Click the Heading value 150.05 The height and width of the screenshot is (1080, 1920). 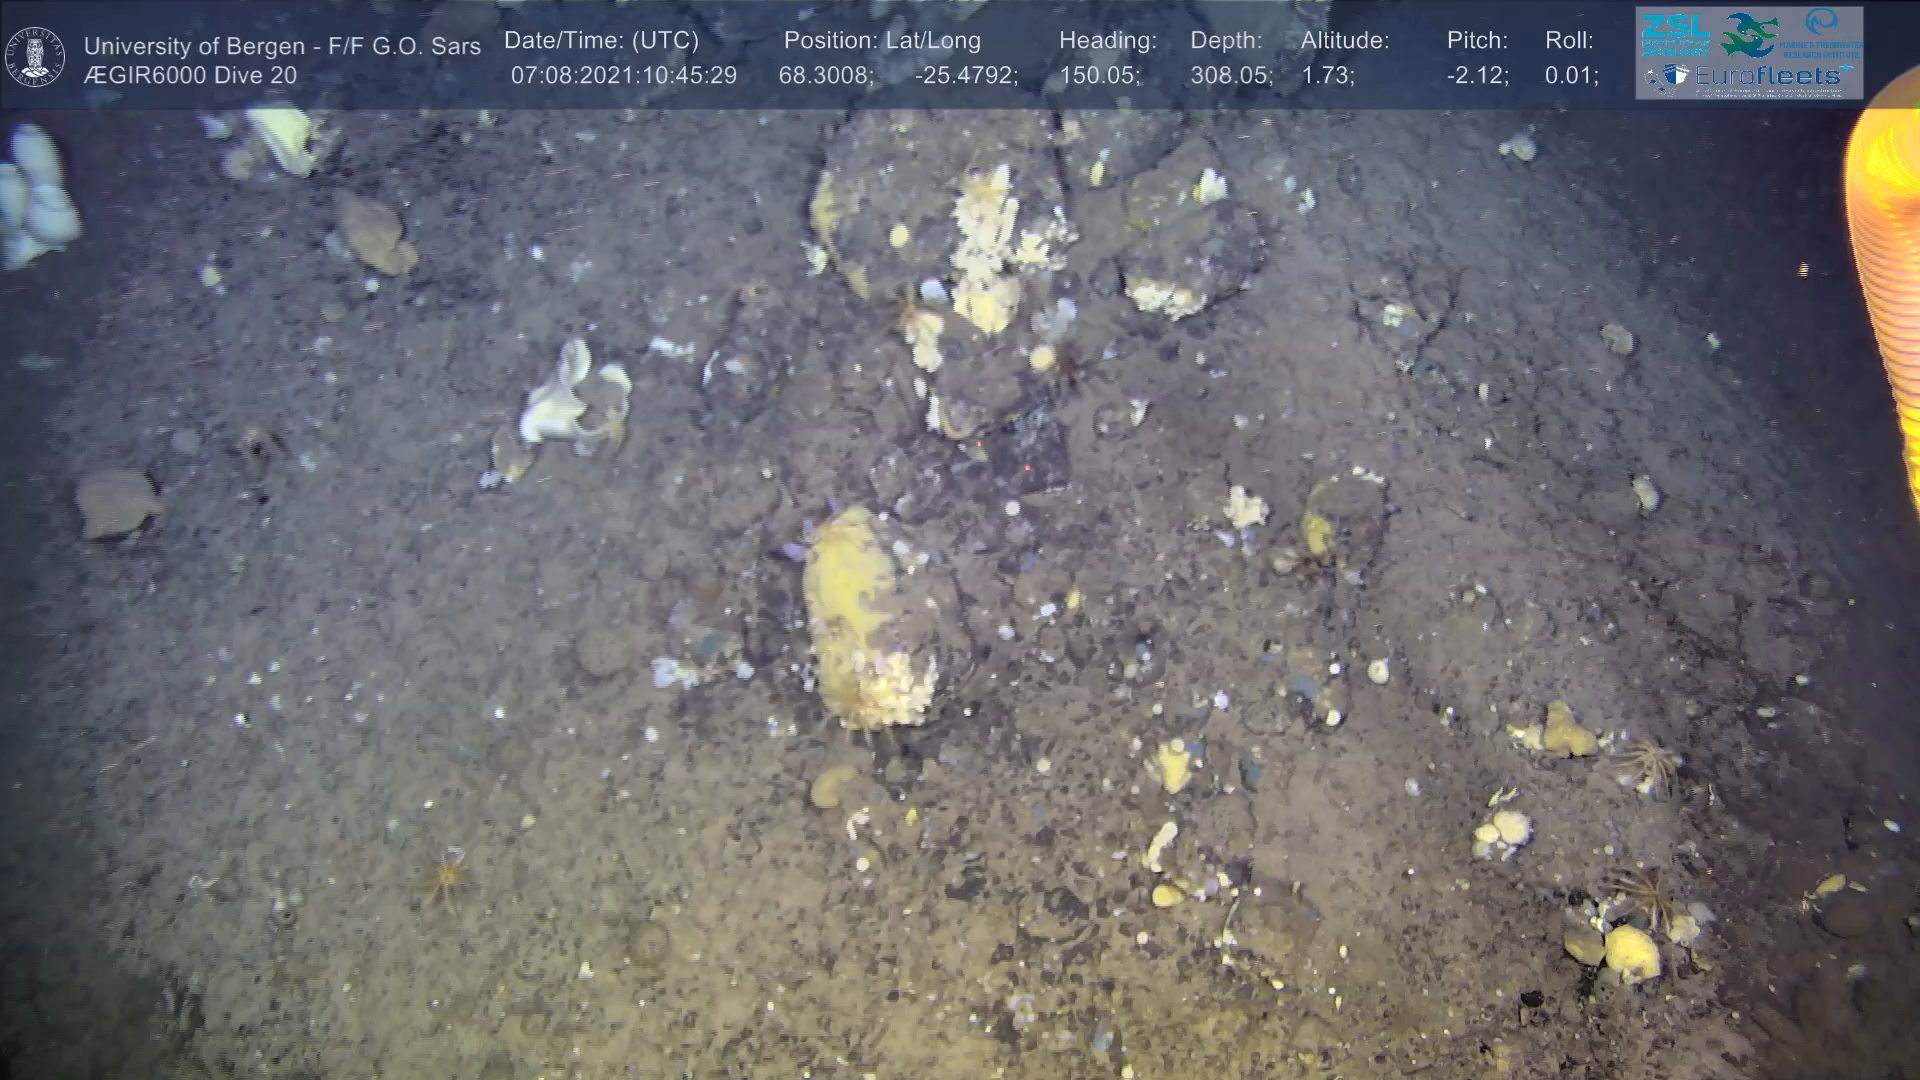pyautogui.click(x=1099, y=76)
